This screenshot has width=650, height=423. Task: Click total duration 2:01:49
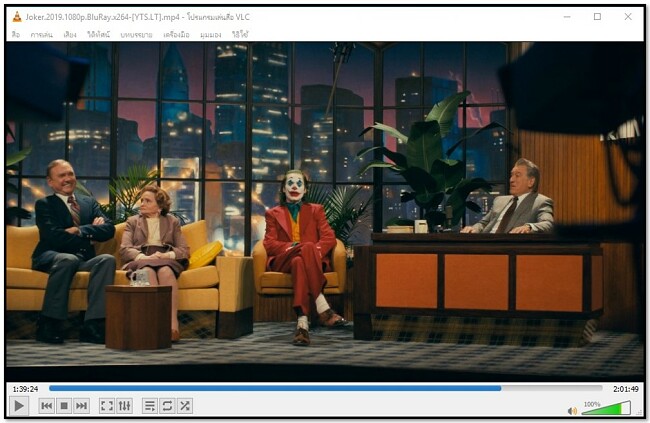[626, 389]
